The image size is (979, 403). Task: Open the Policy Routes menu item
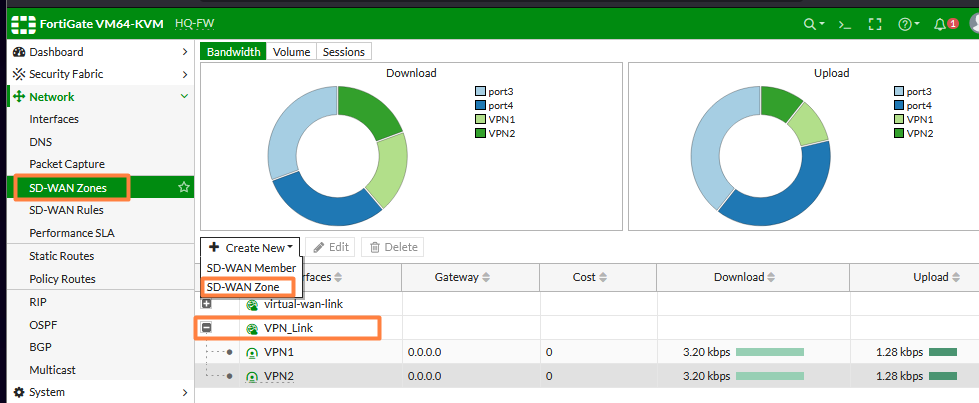click(62, 279)
